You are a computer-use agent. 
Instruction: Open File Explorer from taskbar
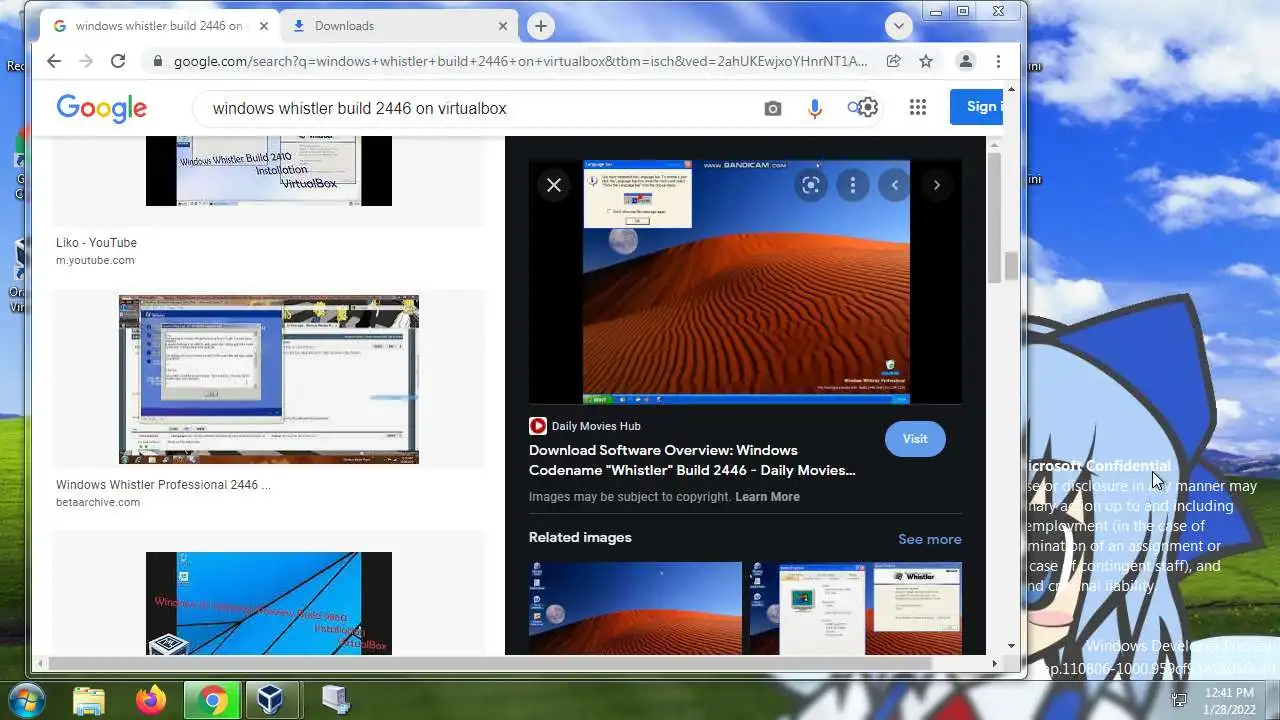coord(89,699)
